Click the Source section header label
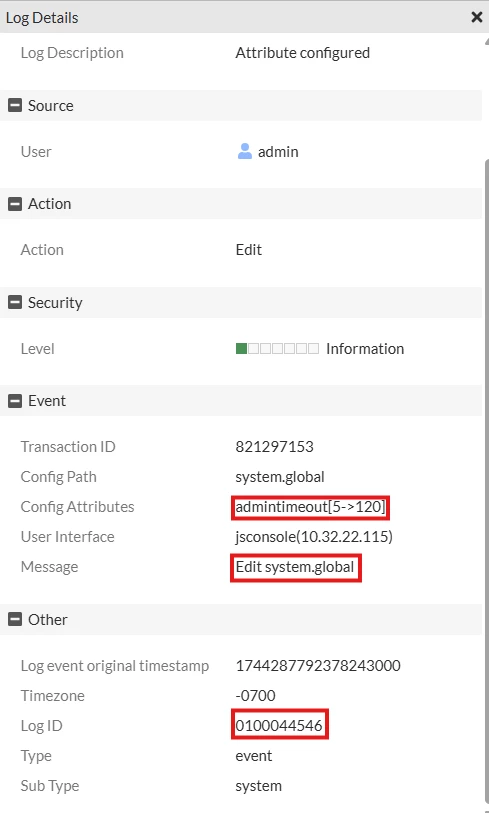 click(x=51, y=105)
